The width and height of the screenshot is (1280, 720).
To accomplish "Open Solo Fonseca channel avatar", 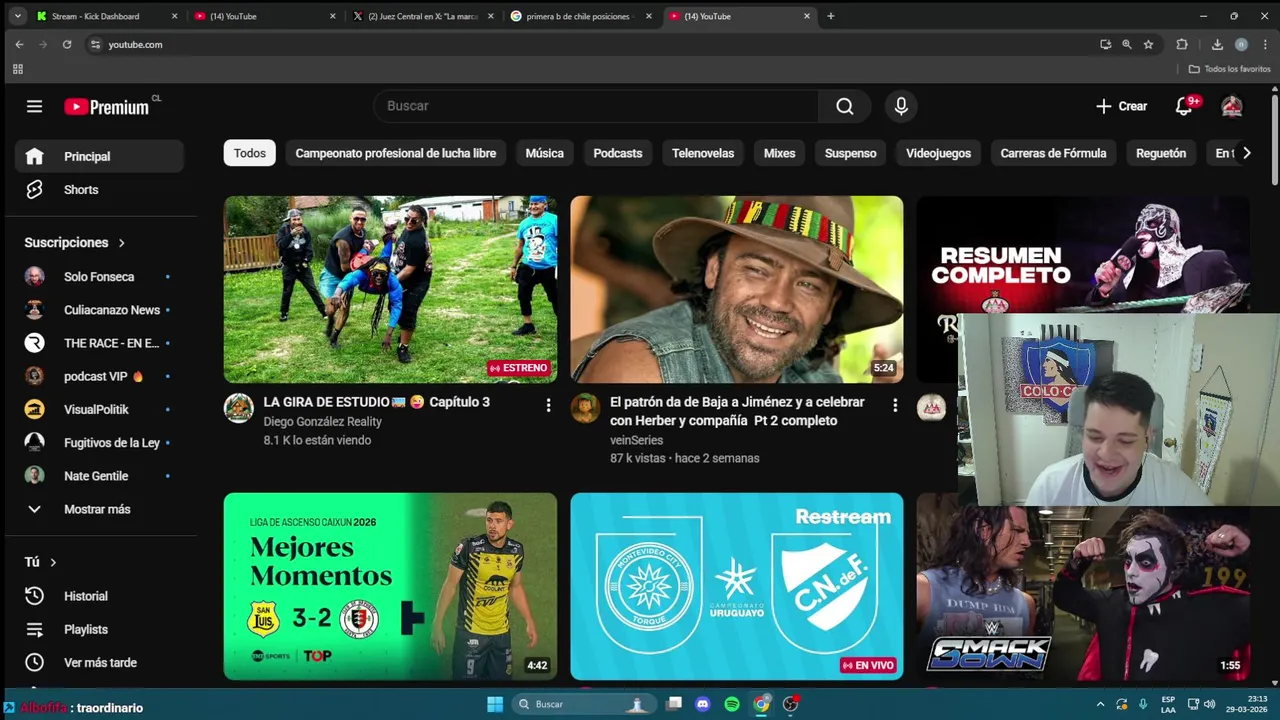I will click(x=34, y=277).
